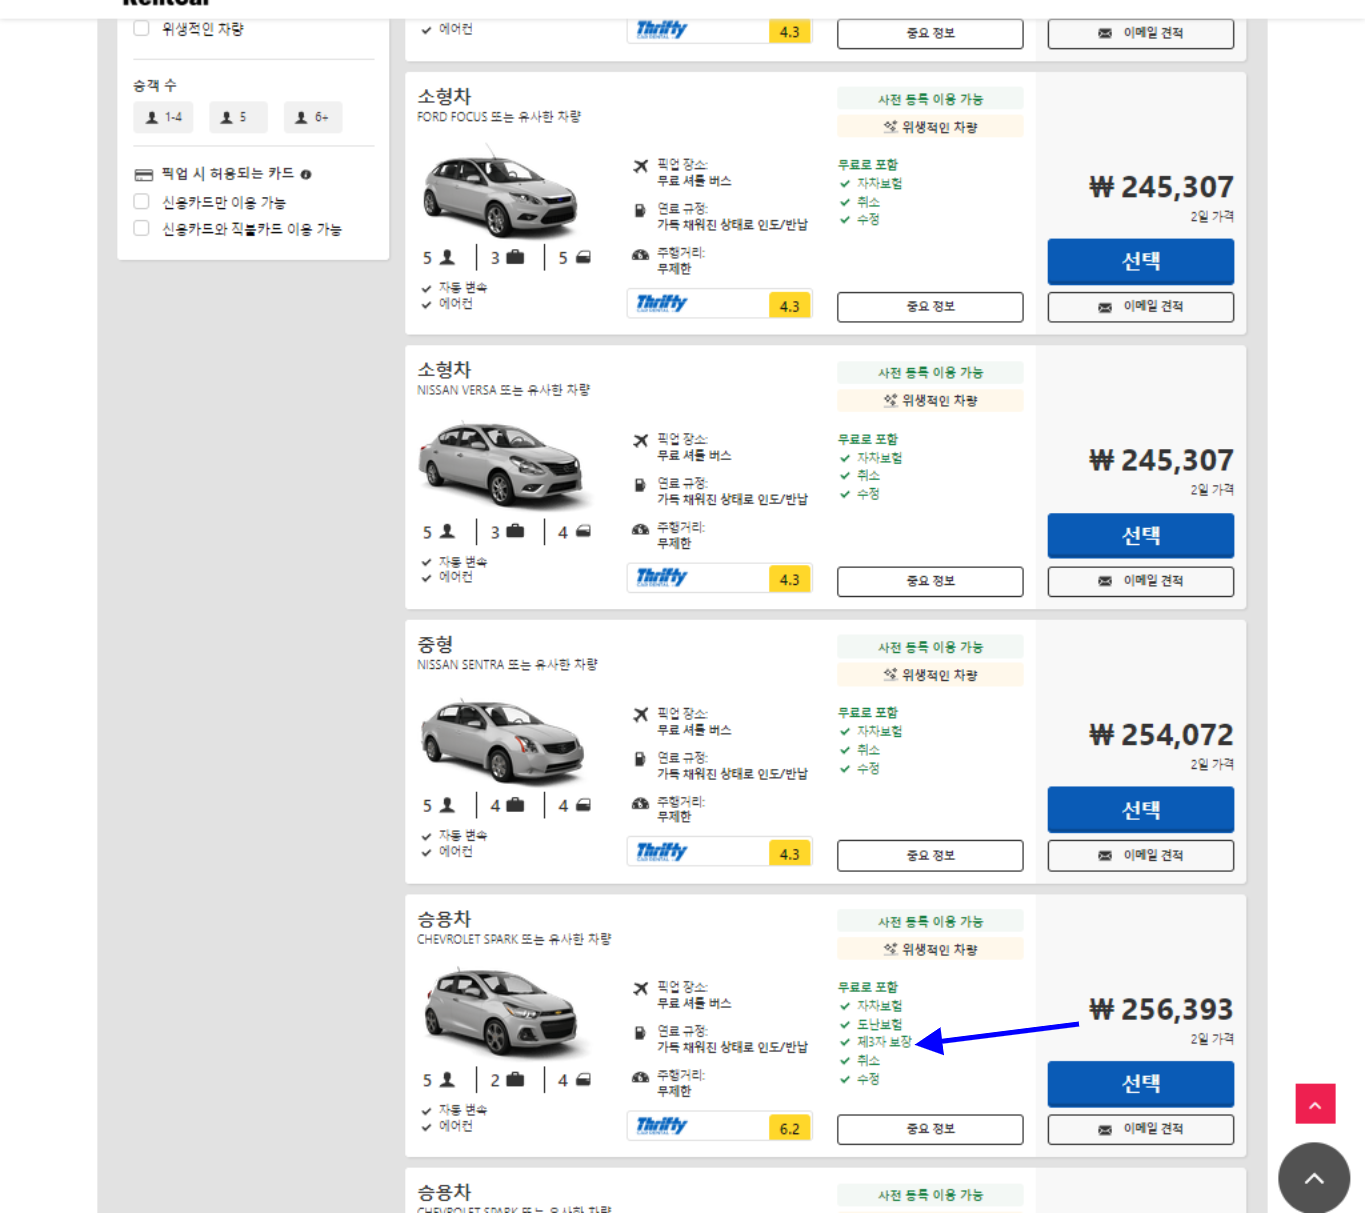The width and height of the screenshot is (1365, 1213).
Task: Click door count icon in Nissan Versa card
Action: click(x=583, y=531)
